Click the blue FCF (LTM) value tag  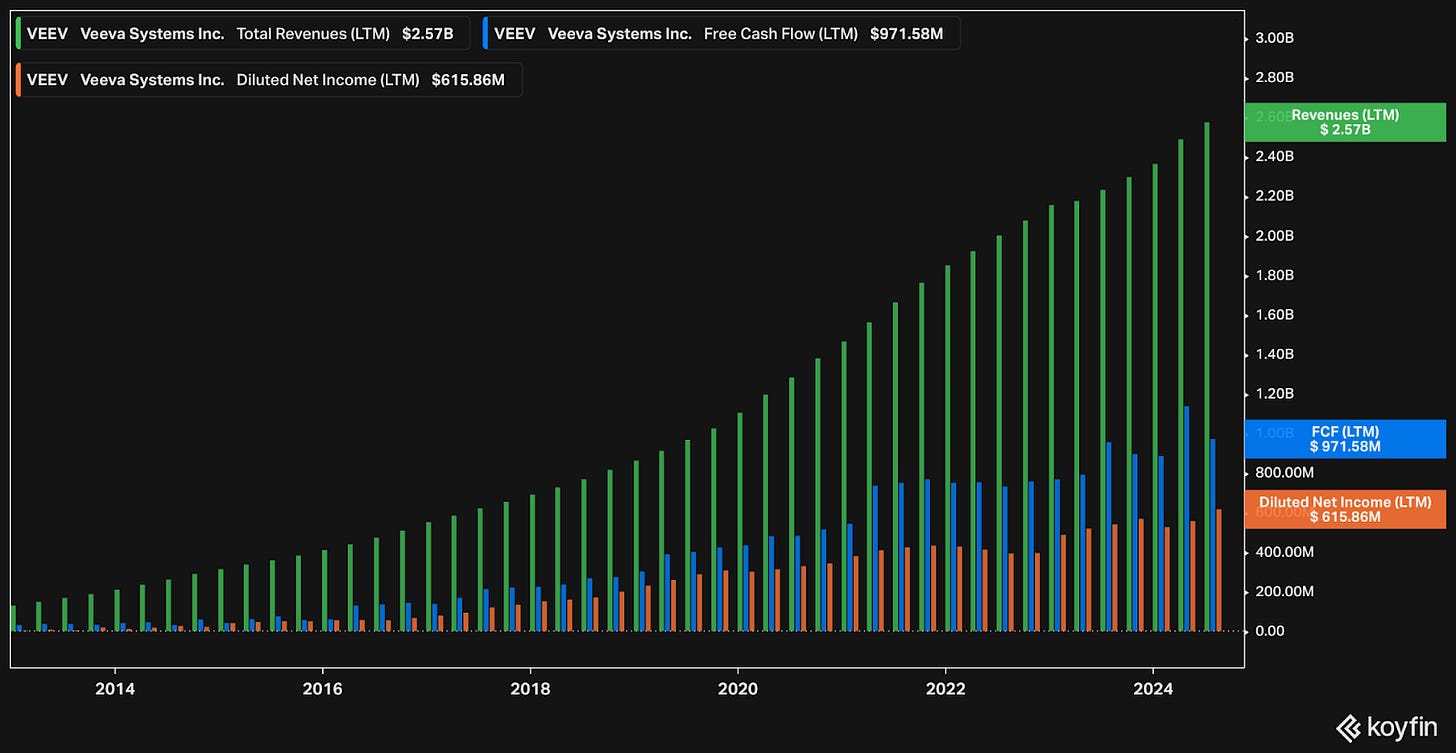coord(1345,439)
